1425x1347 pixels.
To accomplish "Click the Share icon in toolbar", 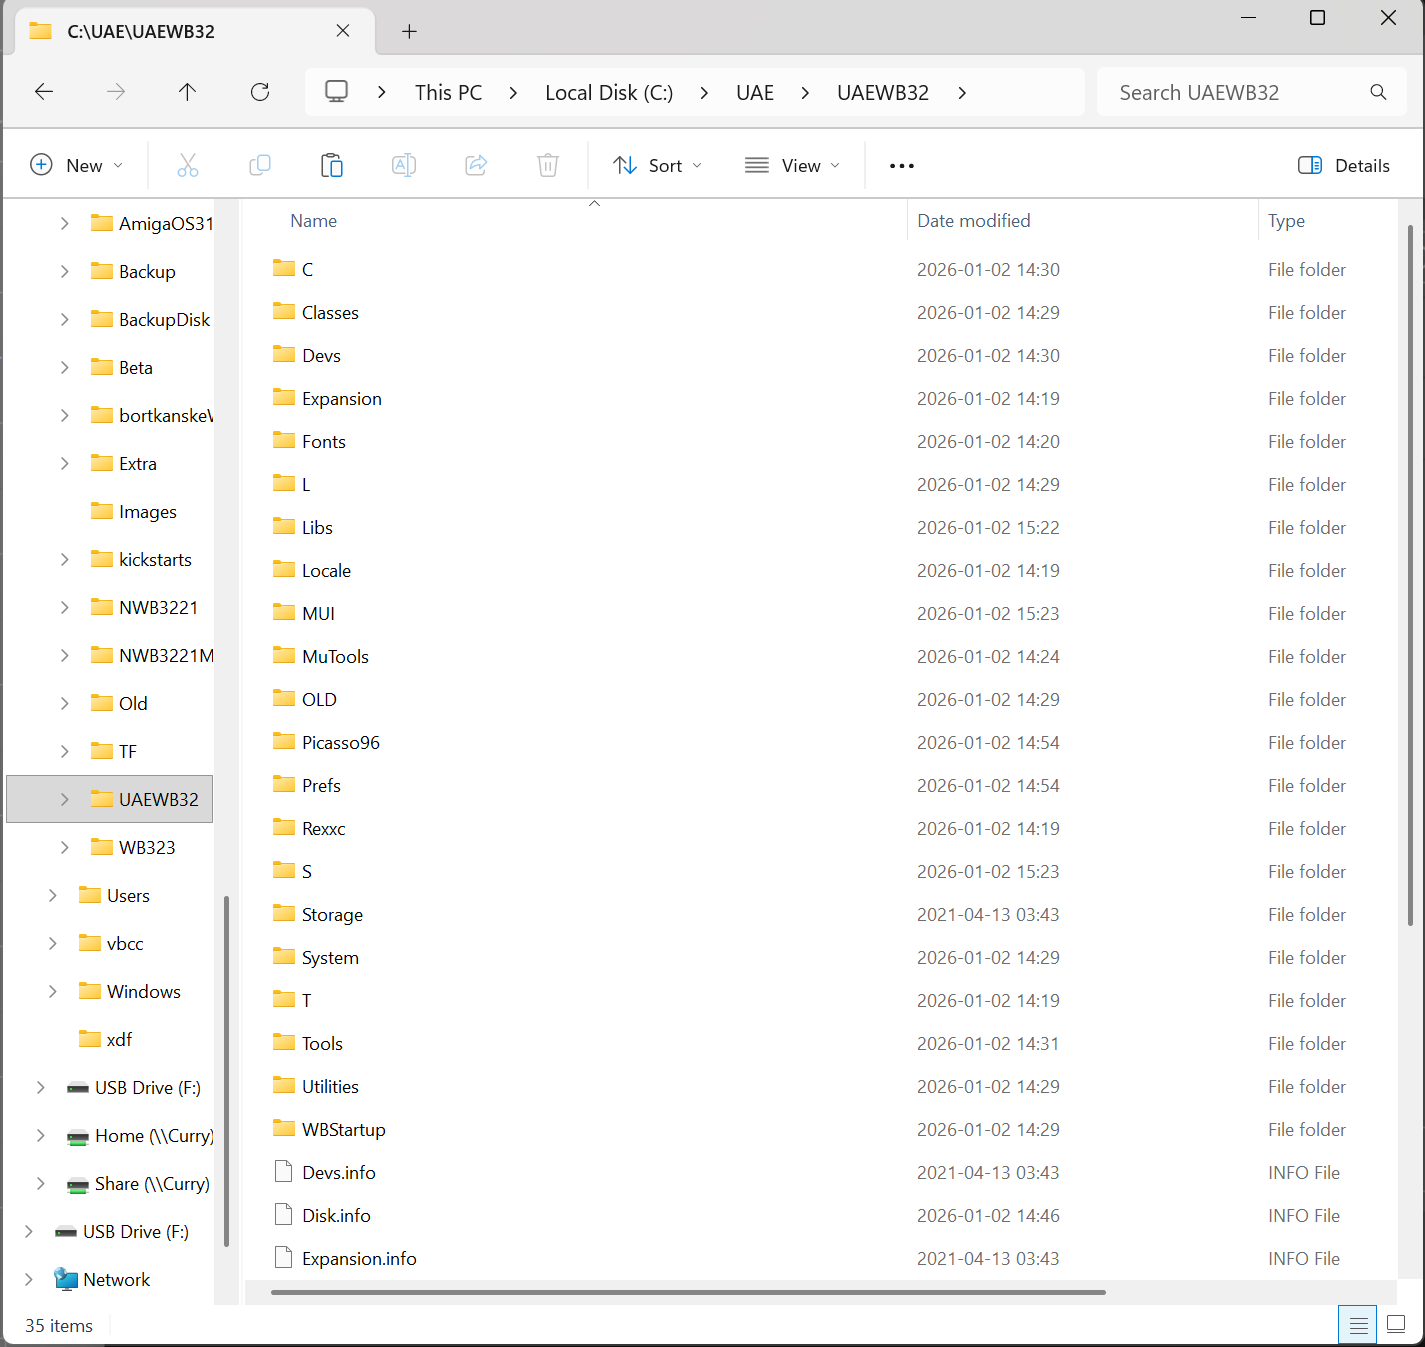I will pos(476,165).
